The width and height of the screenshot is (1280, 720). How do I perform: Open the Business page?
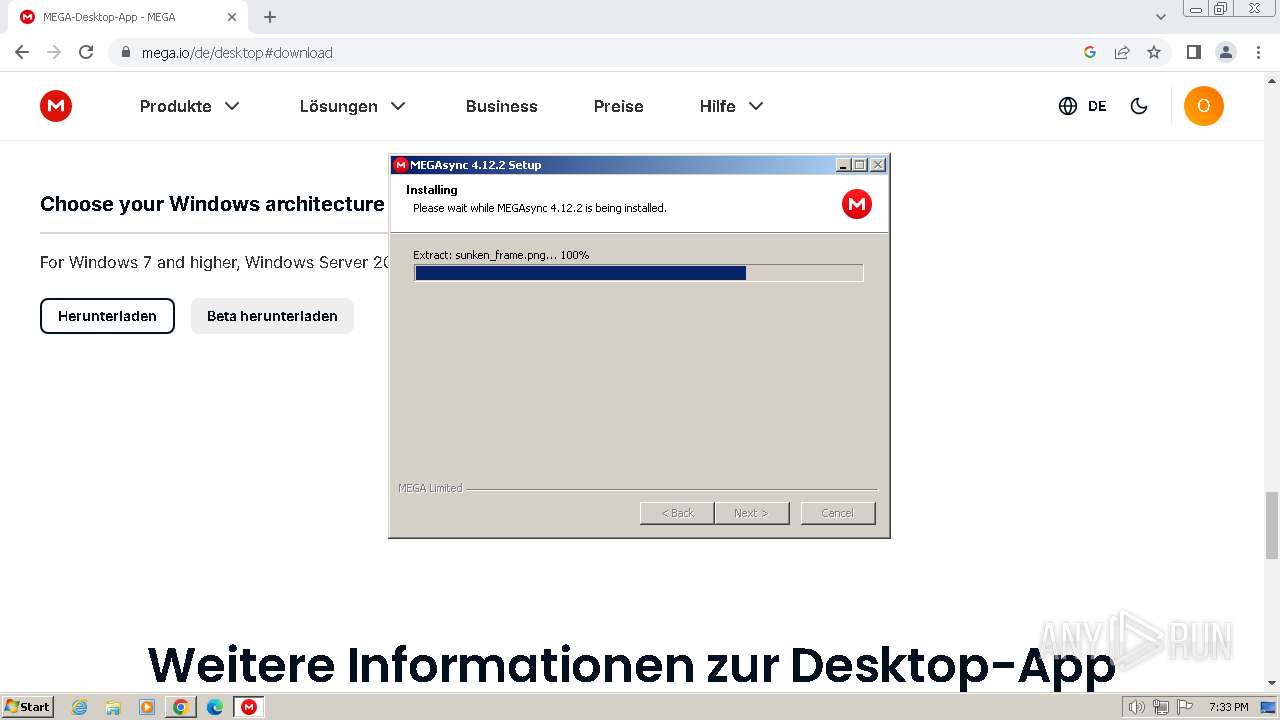click(x=502, y=106)
